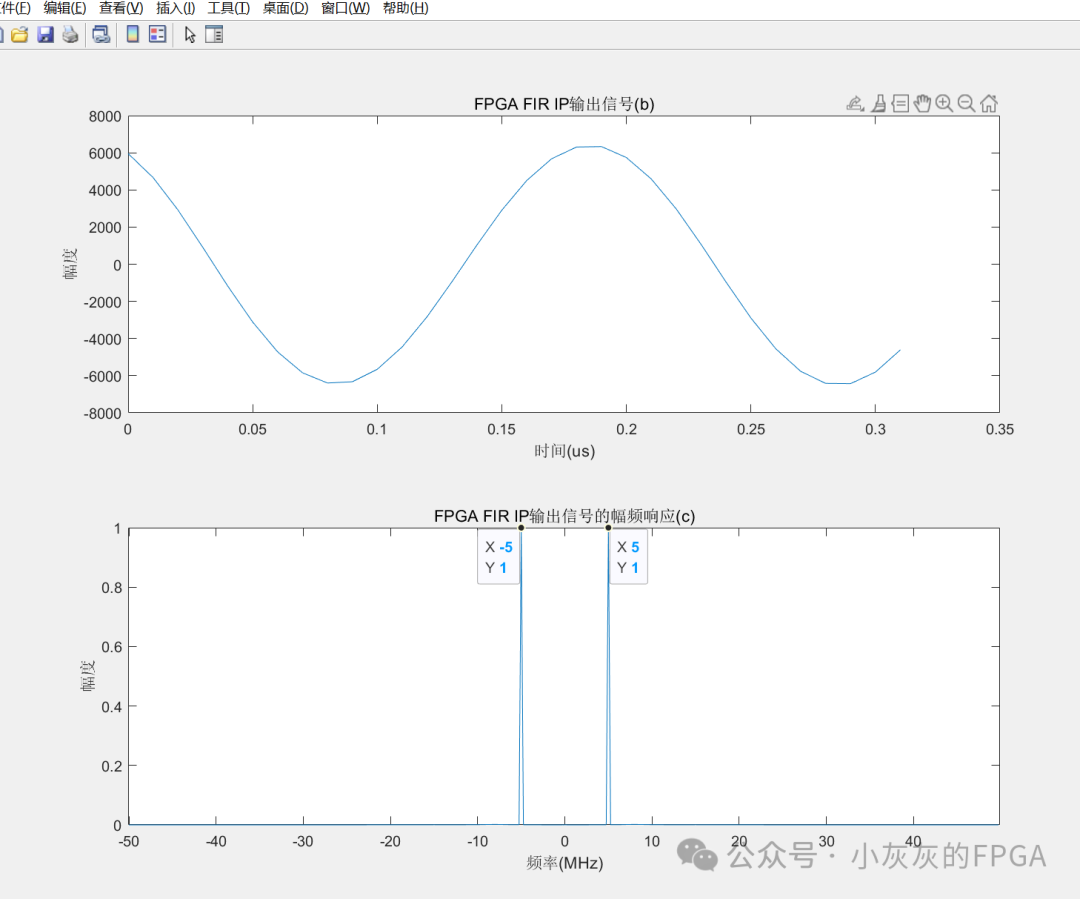The width and height of the screenshot is (1080, 899).
Task: Select the Pan hand tool icon
Action: click(x=922, y=104)
